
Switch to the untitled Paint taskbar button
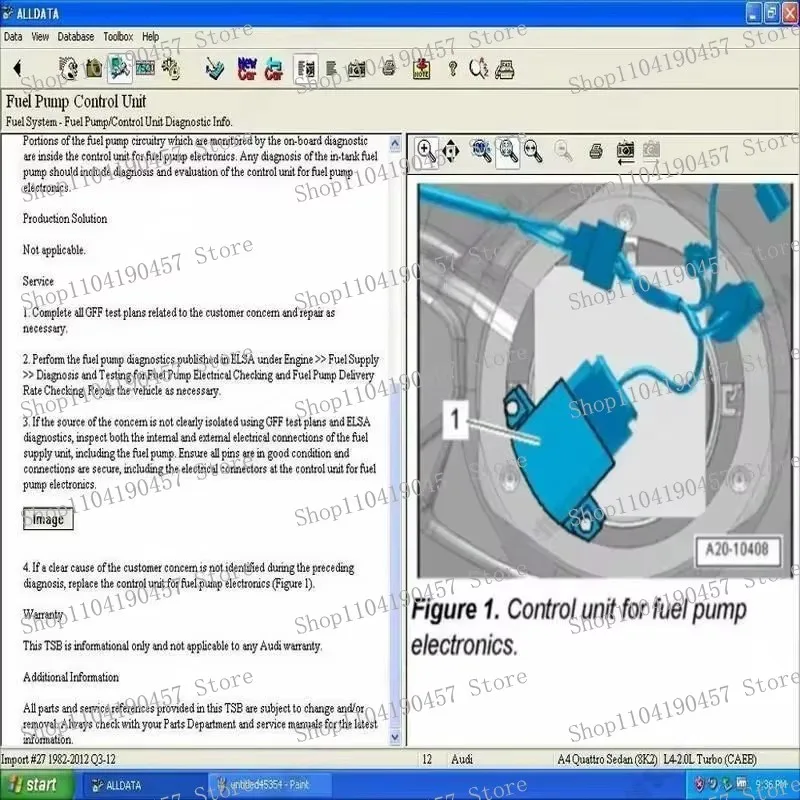270,785
